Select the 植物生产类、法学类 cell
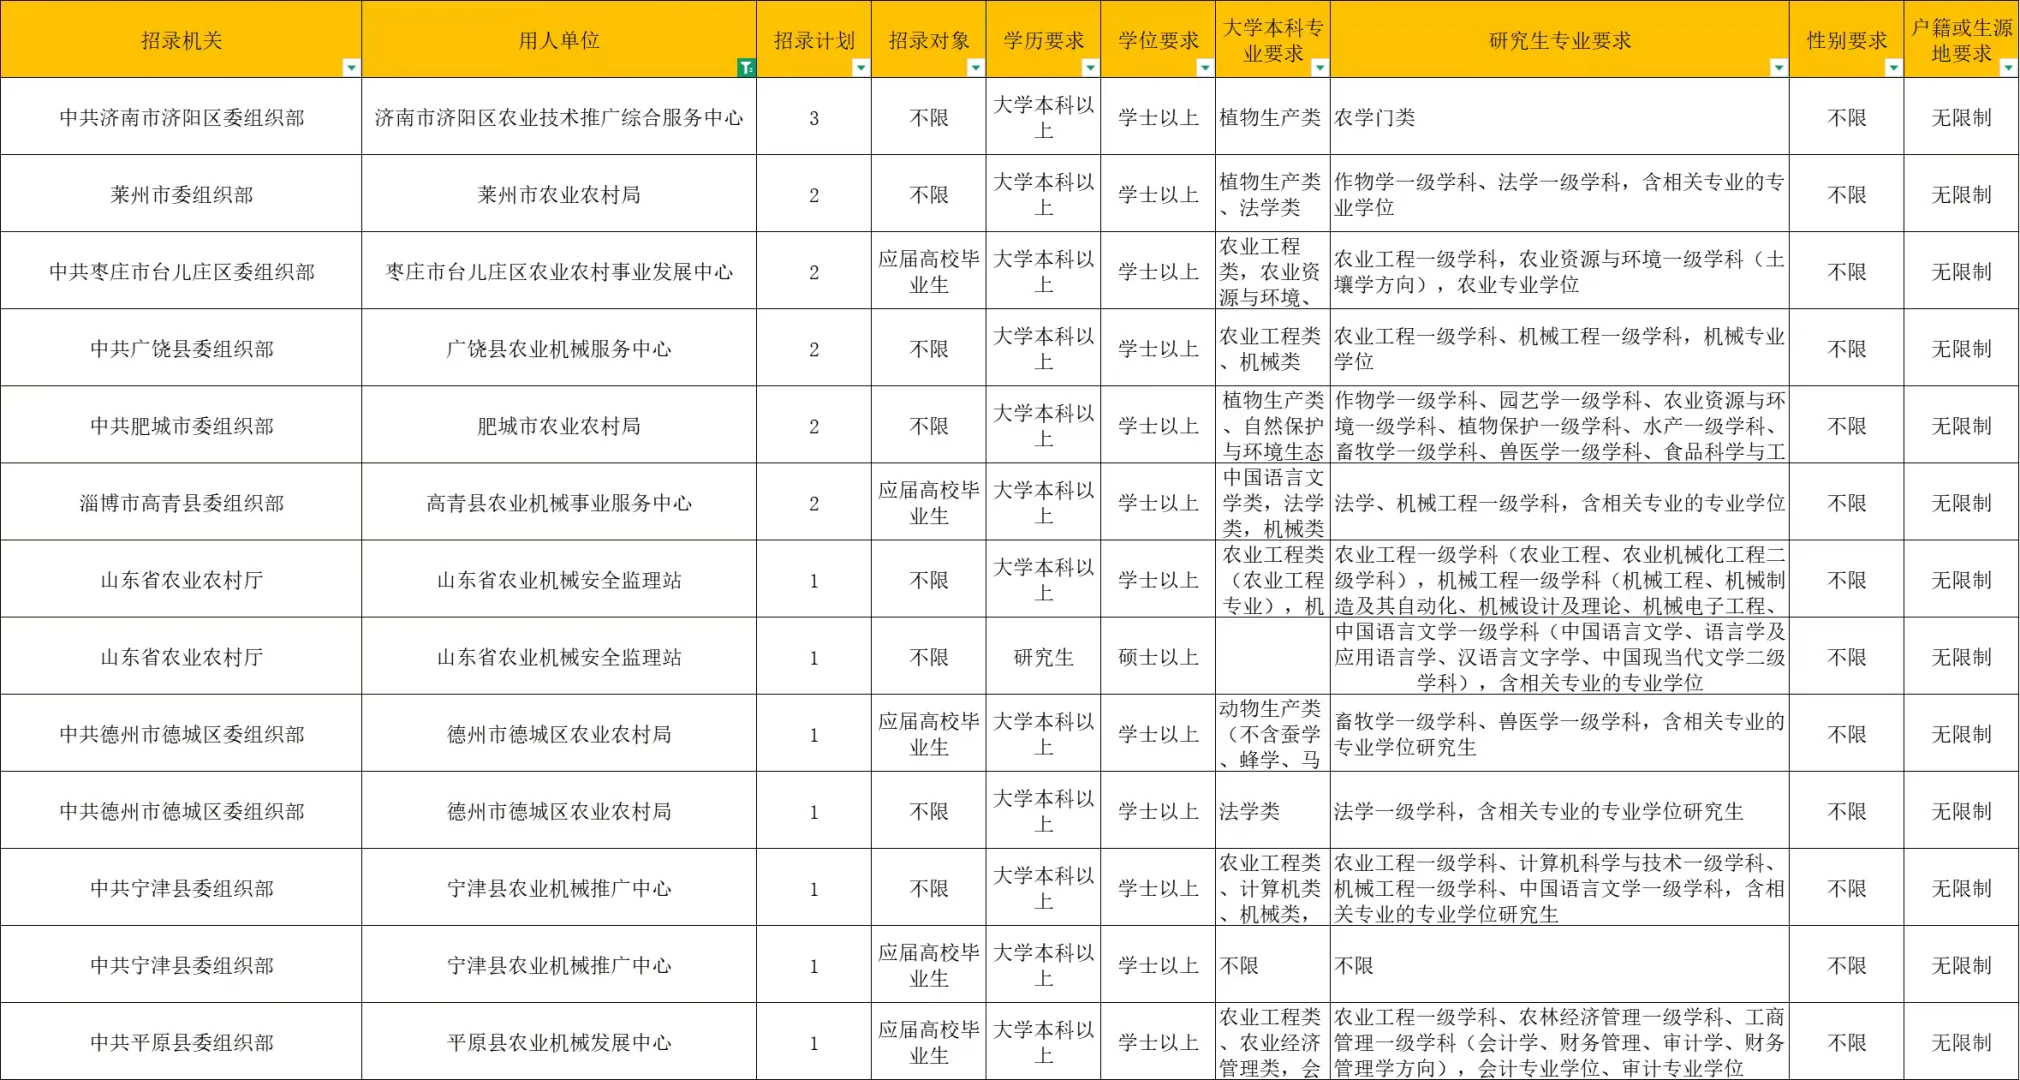 [1273, 194]
